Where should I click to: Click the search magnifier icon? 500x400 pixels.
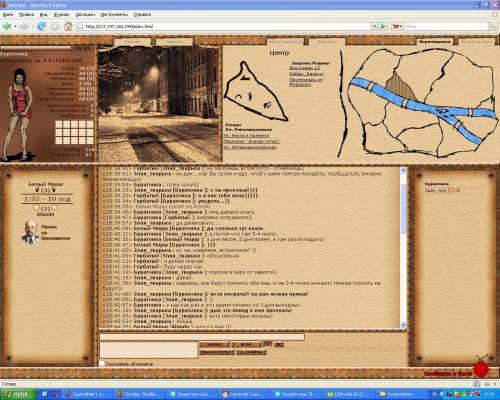[x=492, y=26]
